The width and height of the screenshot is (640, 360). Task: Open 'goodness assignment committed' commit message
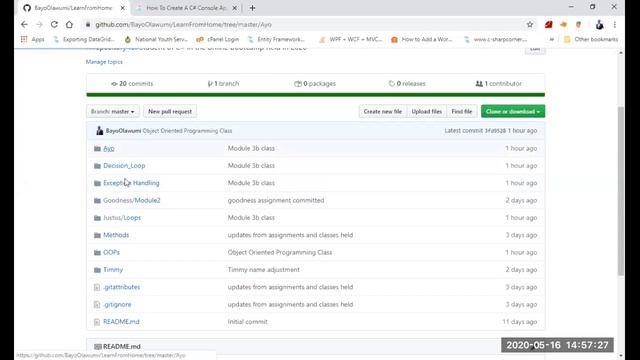(276, 200)
